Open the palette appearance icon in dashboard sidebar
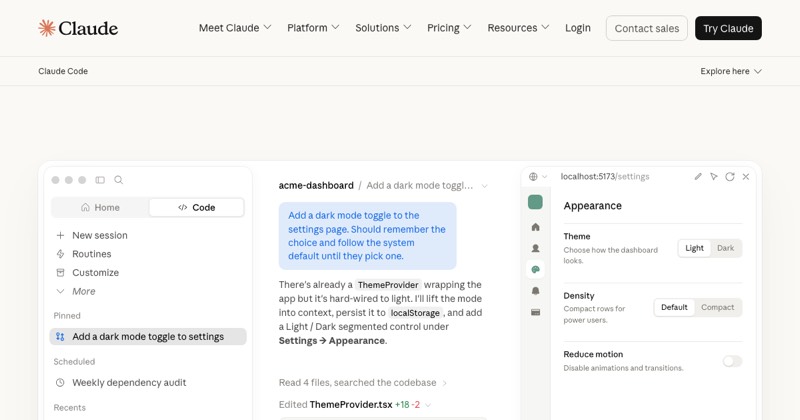The image size is (800, 420). 535,269
